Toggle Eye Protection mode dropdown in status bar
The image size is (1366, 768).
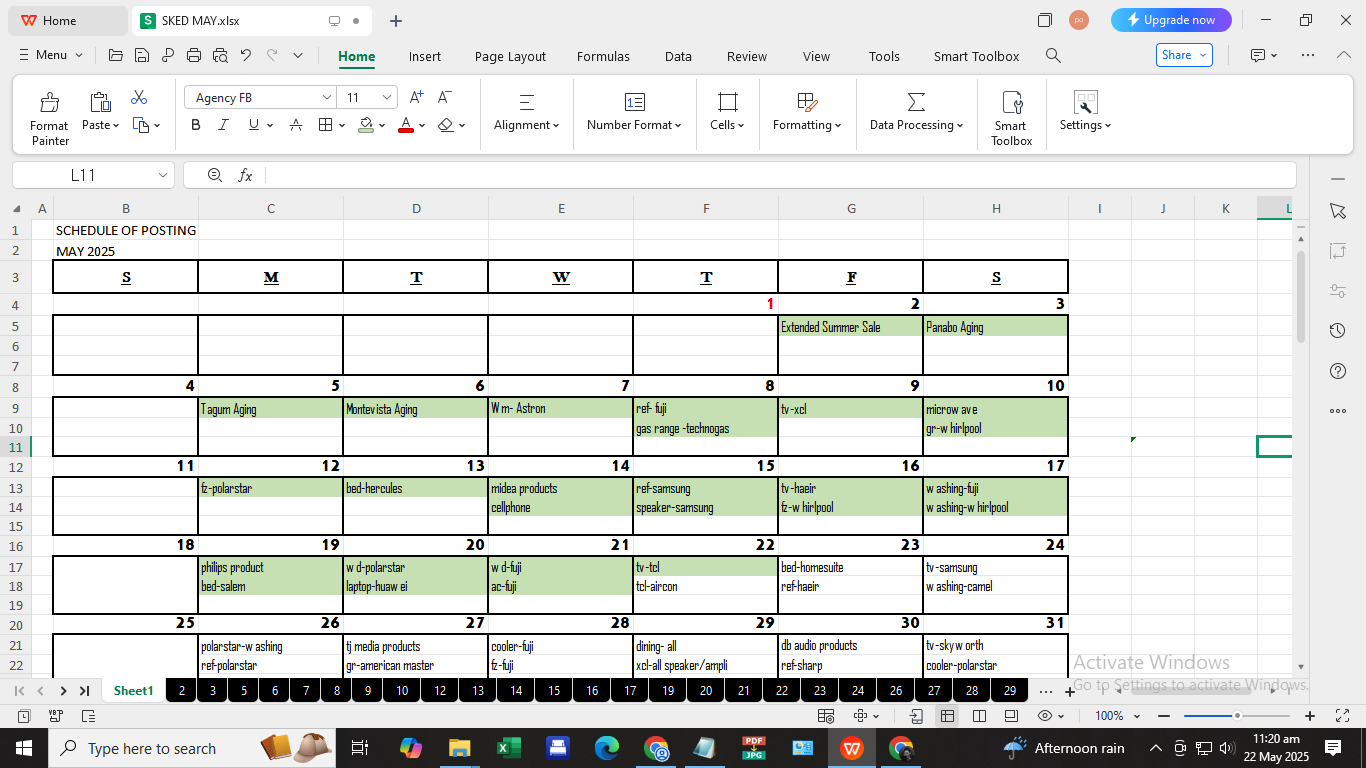(1051, 716)
